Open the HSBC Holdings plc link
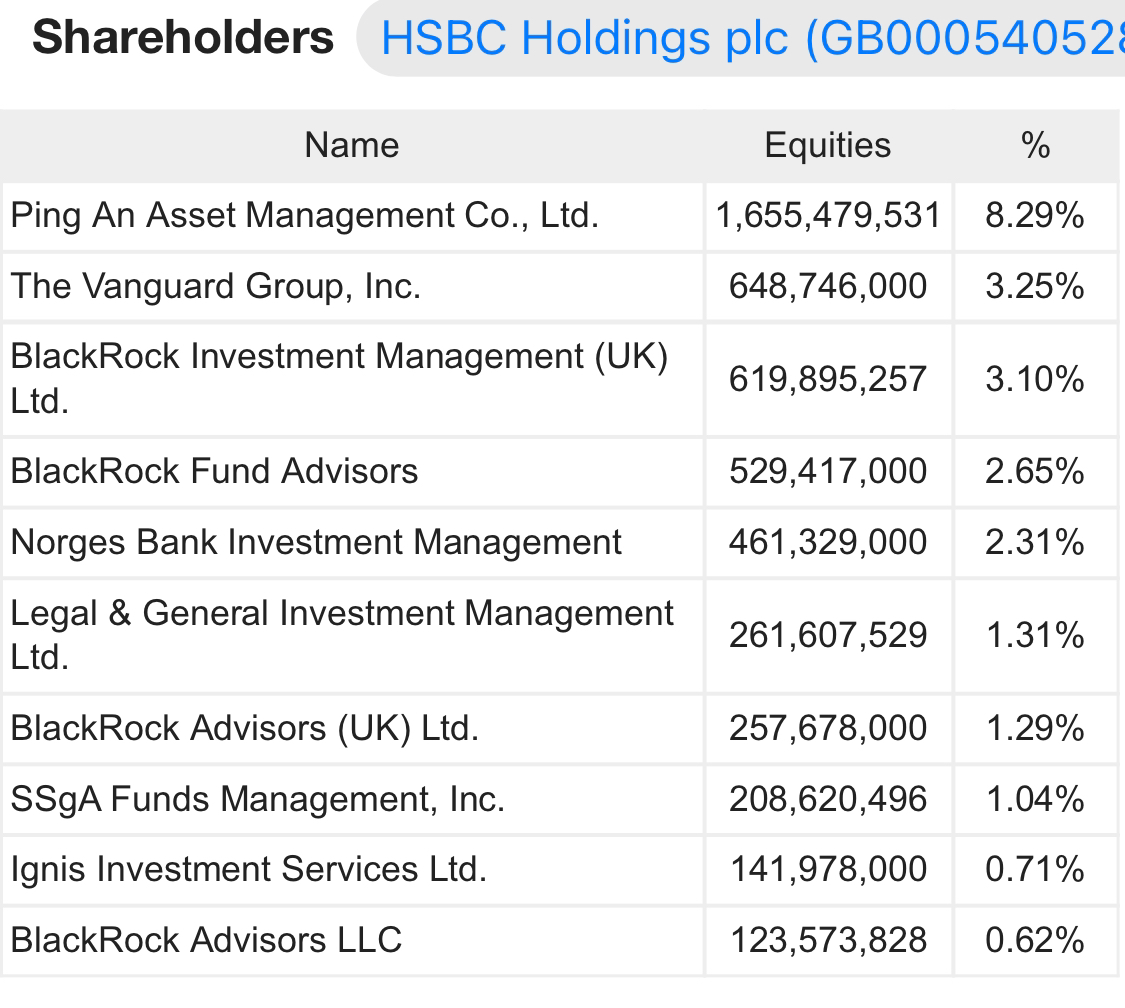 [750, 39]
